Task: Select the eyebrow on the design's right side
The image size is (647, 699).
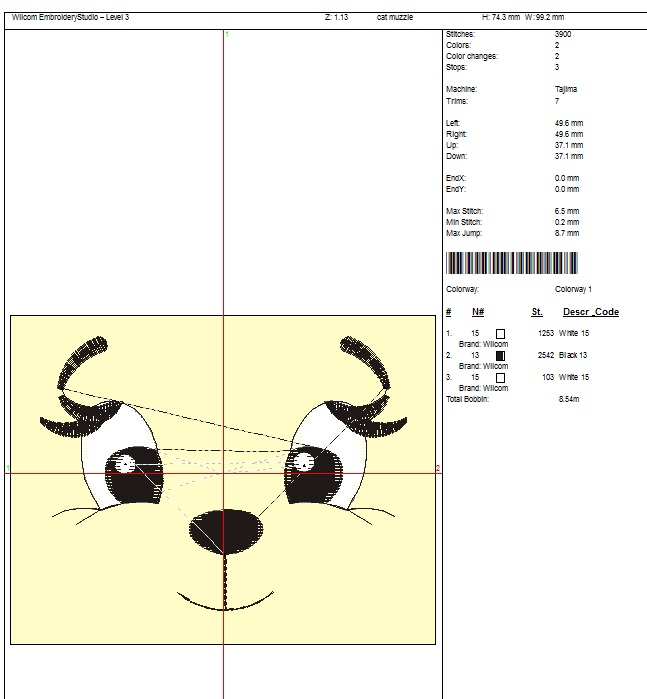Action: 365,362
